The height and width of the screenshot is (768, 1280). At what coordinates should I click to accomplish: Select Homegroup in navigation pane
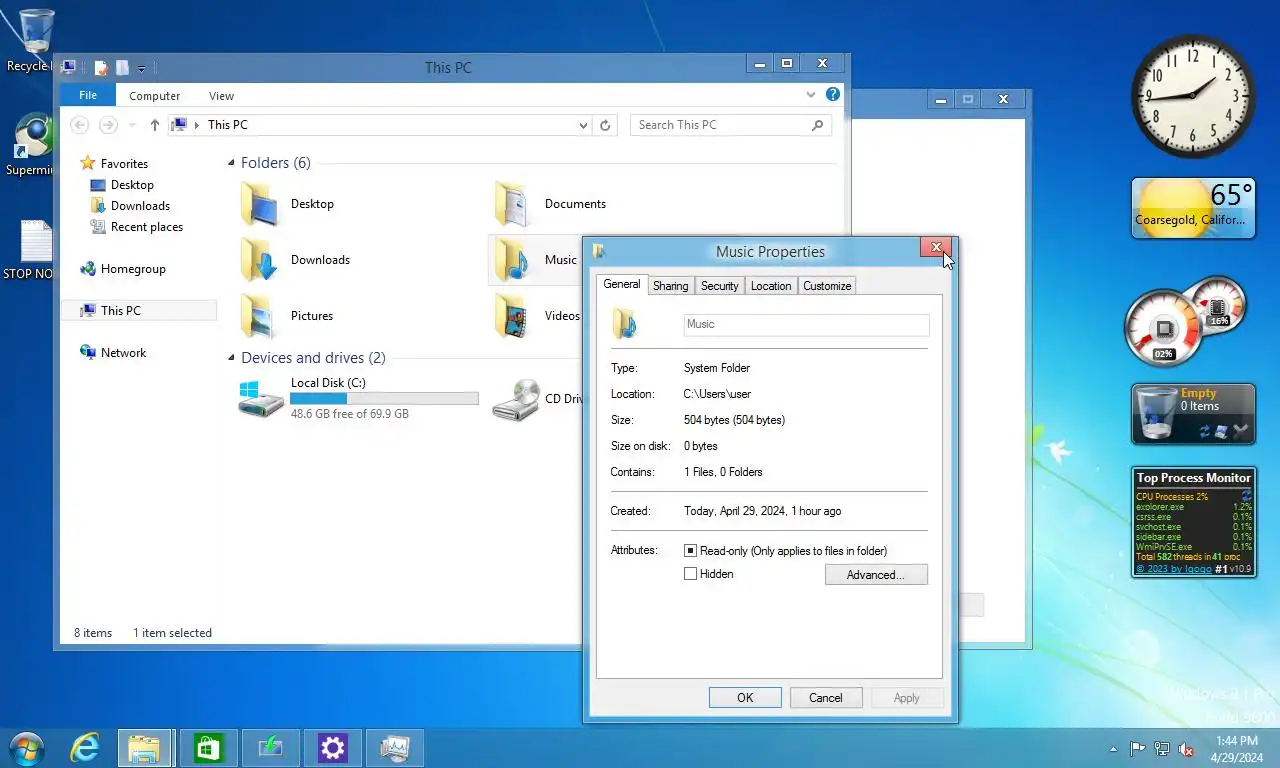133,269
